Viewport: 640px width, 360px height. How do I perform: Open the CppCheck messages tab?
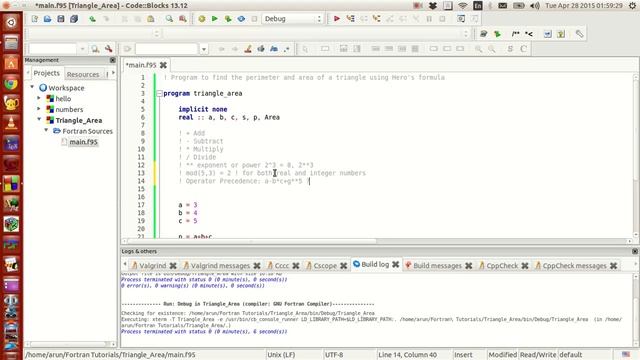[x=574, y=266]
